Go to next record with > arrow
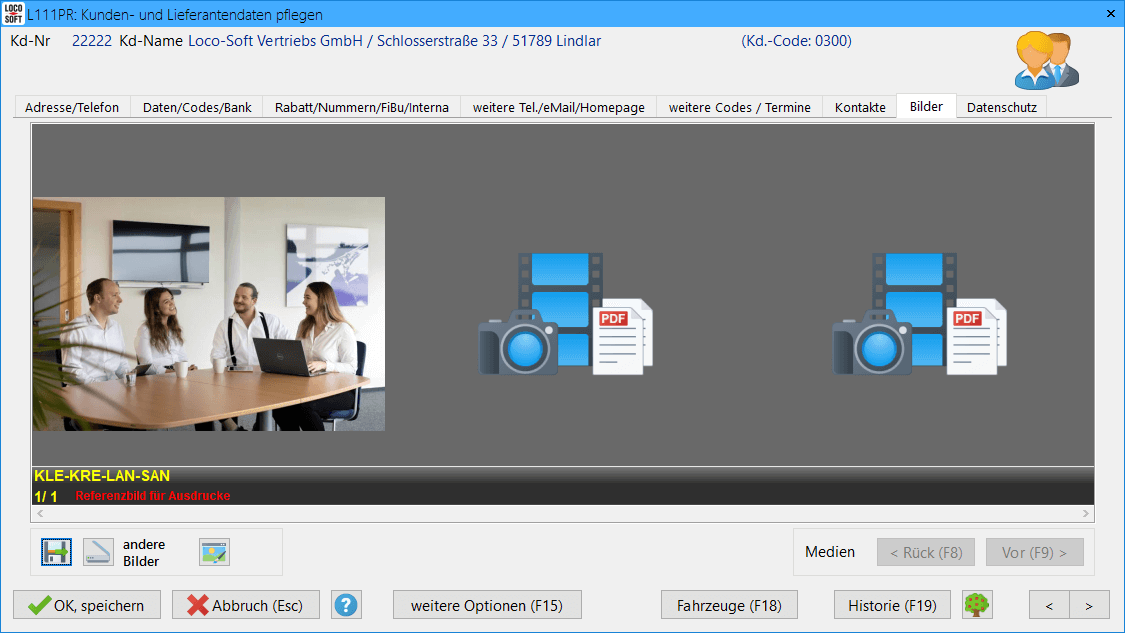The image size is (1125, 633). click(x=1089, y=605)
